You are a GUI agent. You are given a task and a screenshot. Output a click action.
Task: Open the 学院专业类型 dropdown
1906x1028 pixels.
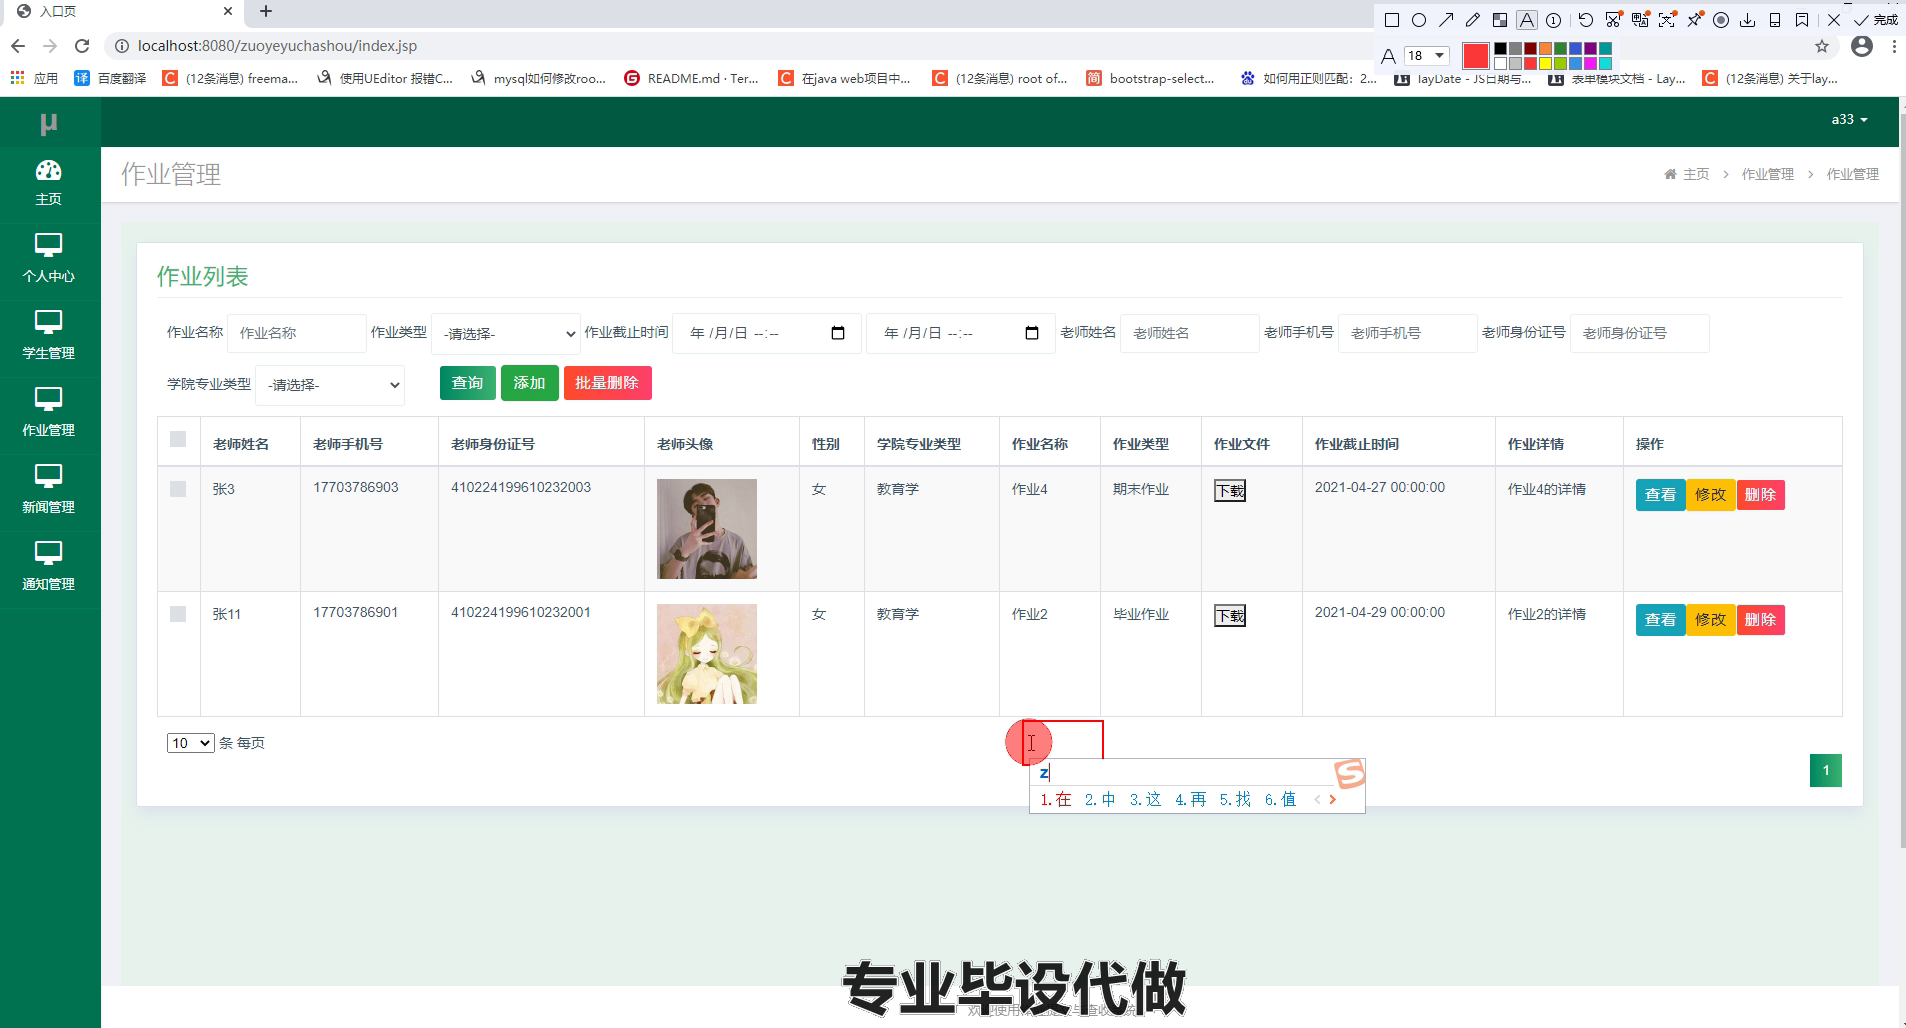(x=330, y=385)
